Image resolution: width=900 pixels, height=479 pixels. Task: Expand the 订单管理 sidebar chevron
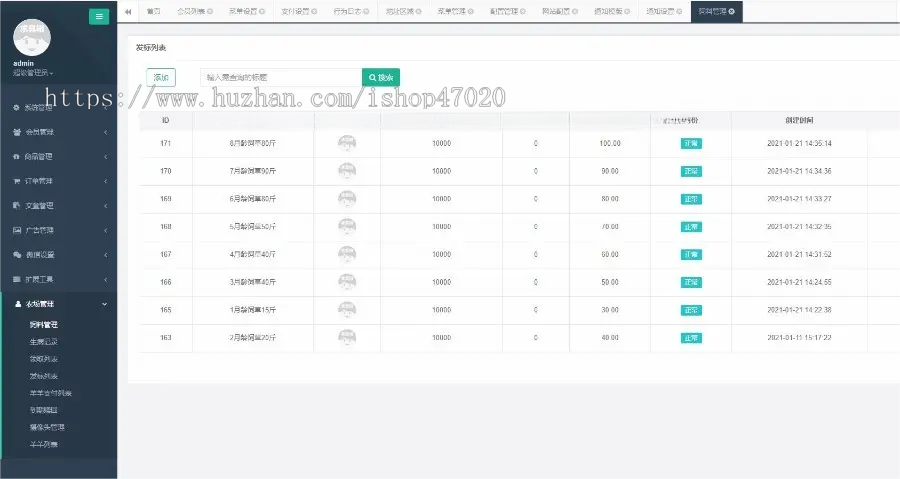click(x=106, y=181)
